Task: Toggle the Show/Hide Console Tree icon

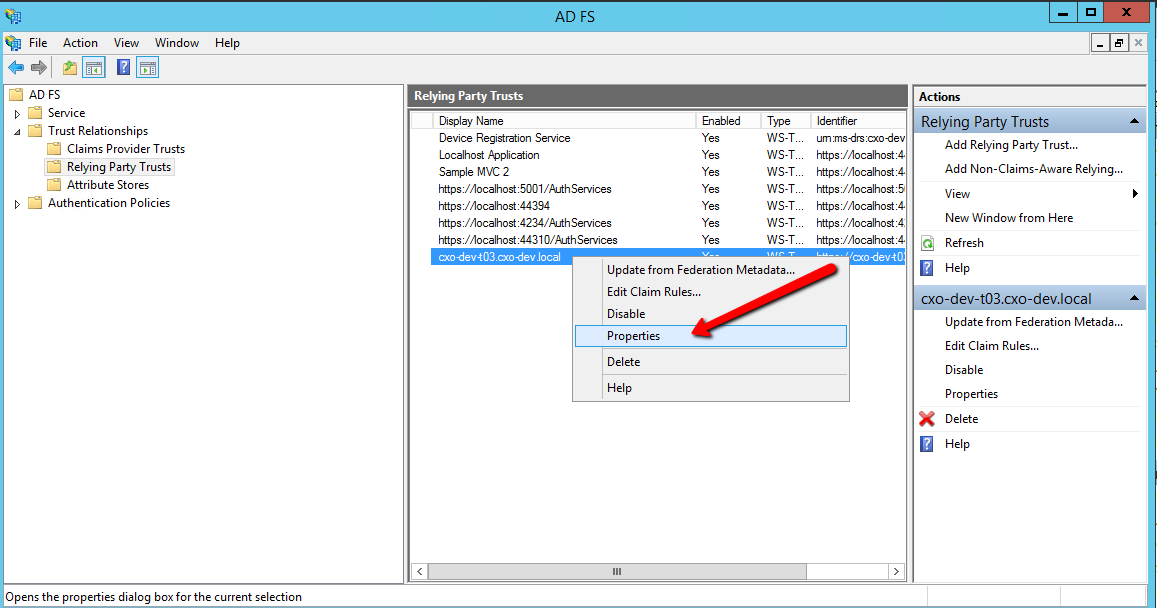Action: [94, 68]
